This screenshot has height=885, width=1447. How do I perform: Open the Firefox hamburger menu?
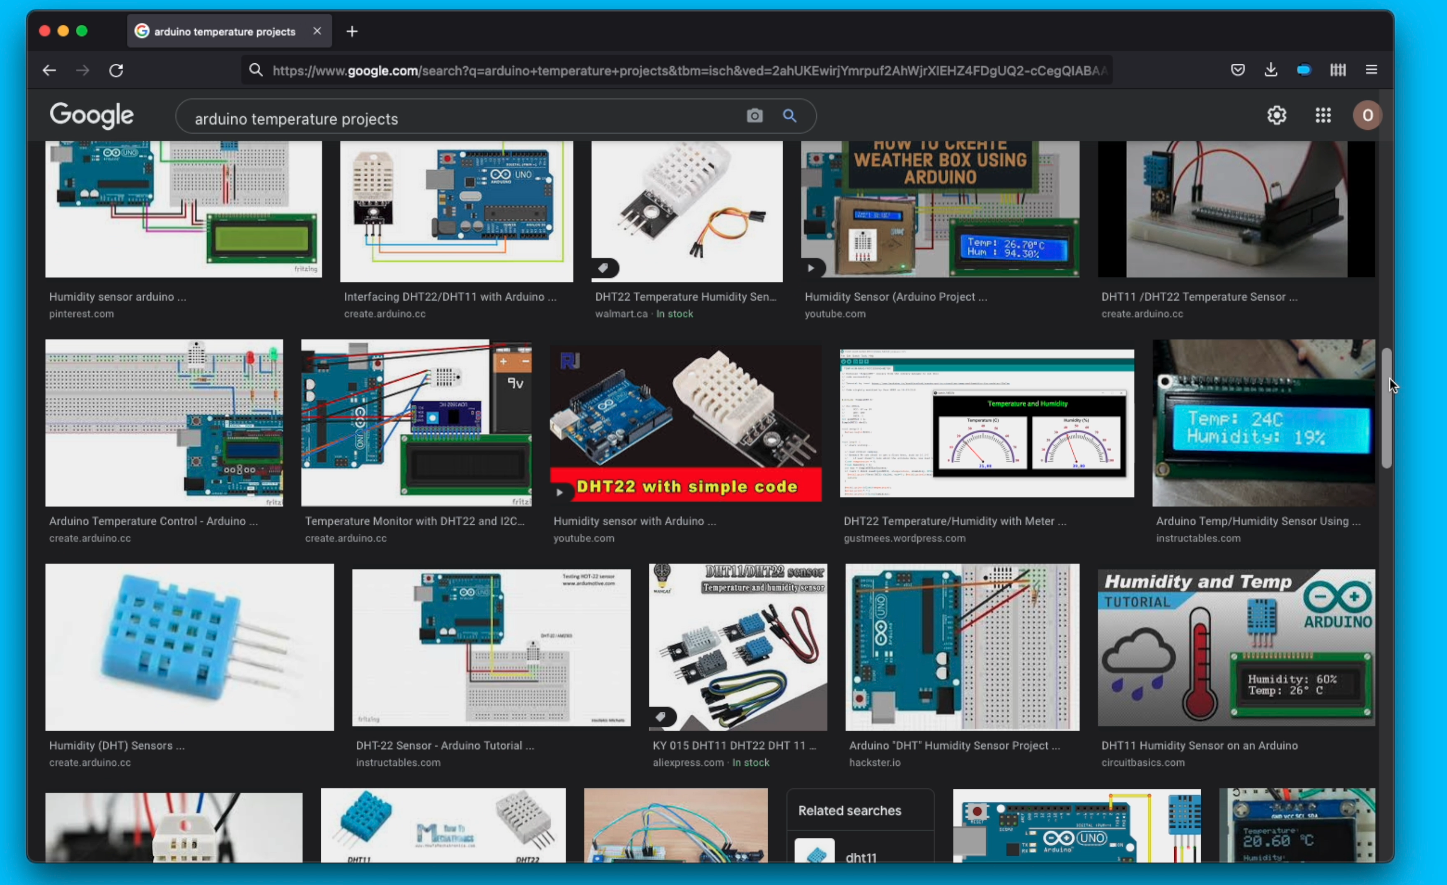click(1371, 69)
